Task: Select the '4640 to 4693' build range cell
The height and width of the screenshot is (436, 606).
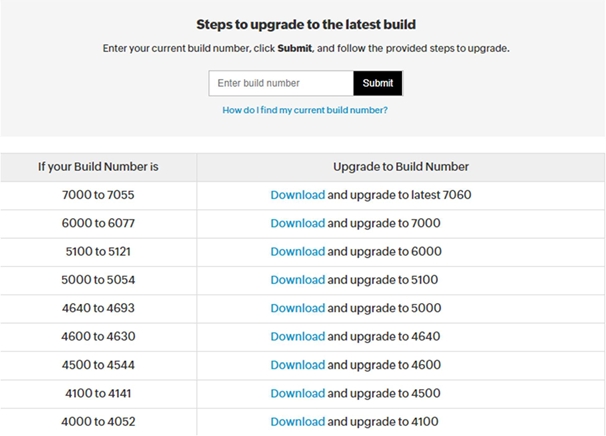Action: (x=98, y=308)
